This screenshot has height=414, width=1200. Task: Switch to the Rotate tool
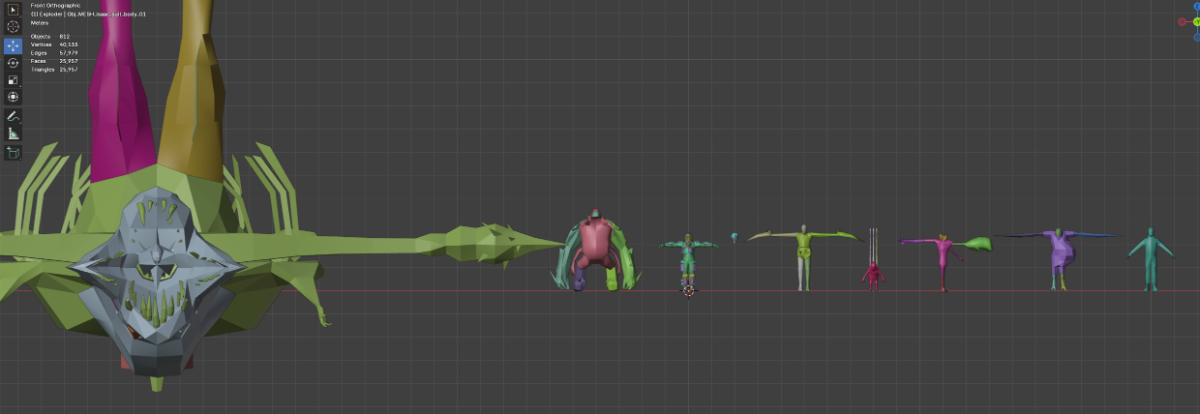pyautogui.click(x=13, y=63)
